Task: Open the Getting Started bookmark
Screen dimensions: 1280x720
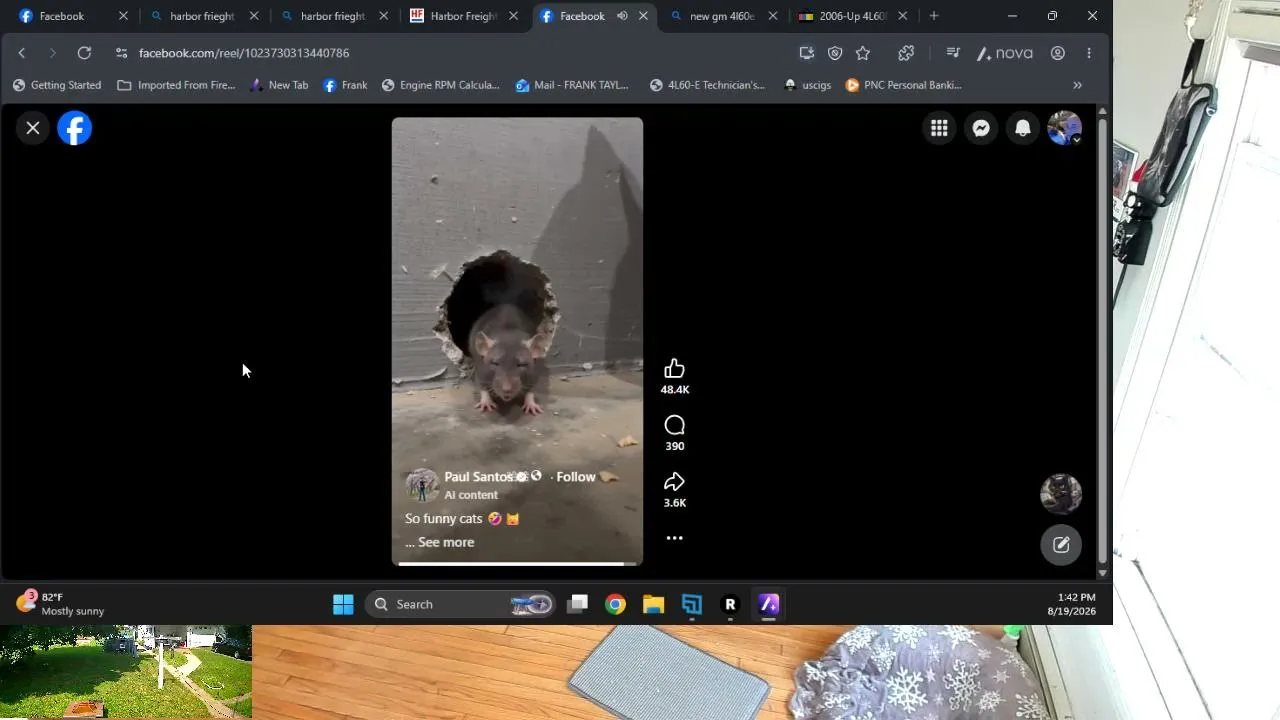Action: tap(57, 85)
